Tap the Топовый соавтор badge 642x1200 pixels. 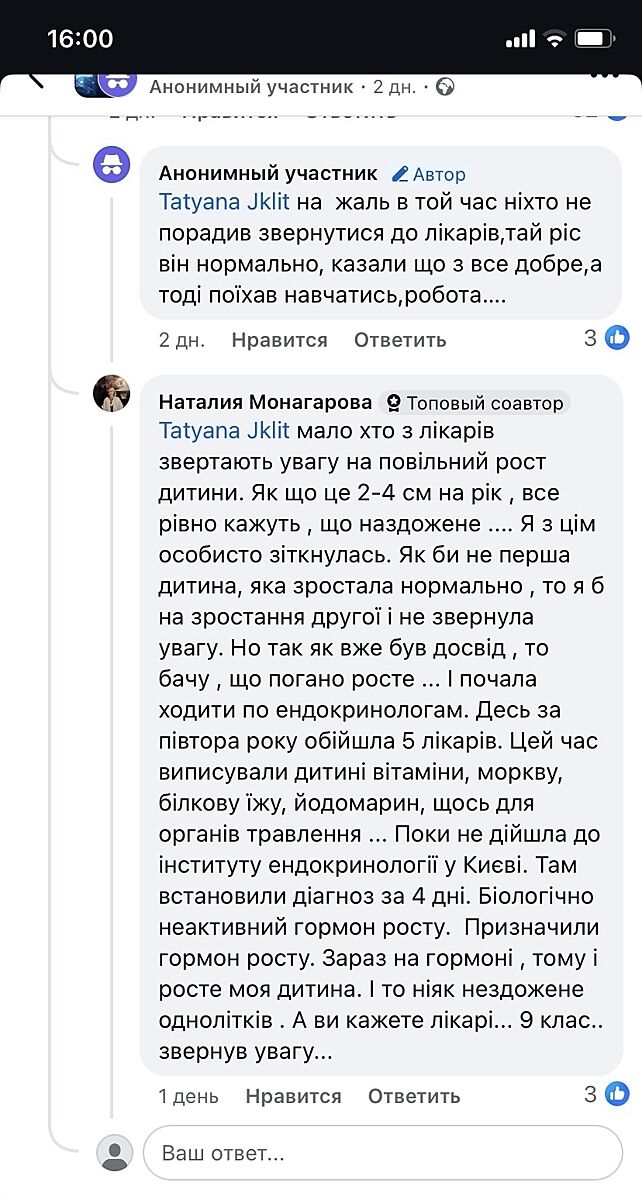click(476, 404)
